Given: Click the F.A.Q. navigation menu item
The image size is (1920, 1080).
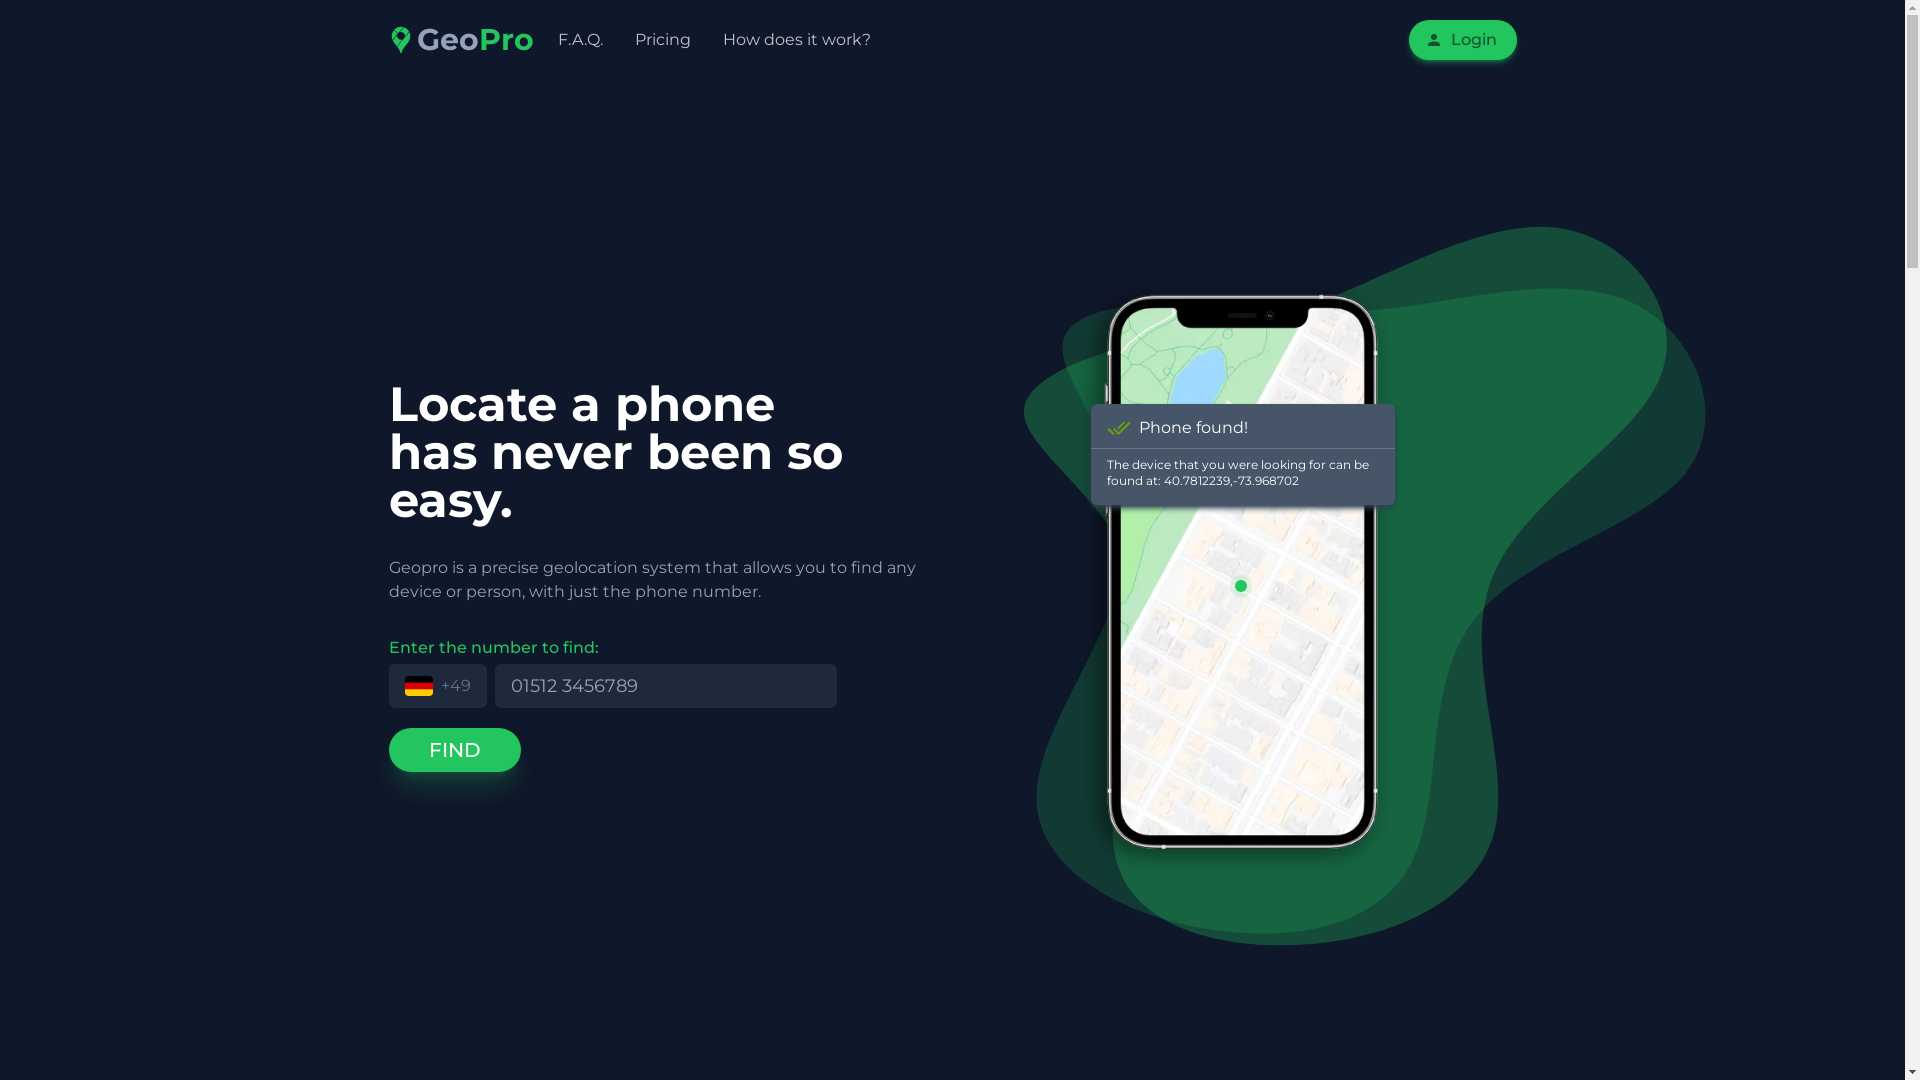Looking at the screenshot, I should pyautogui.click(x=580, y=40).
